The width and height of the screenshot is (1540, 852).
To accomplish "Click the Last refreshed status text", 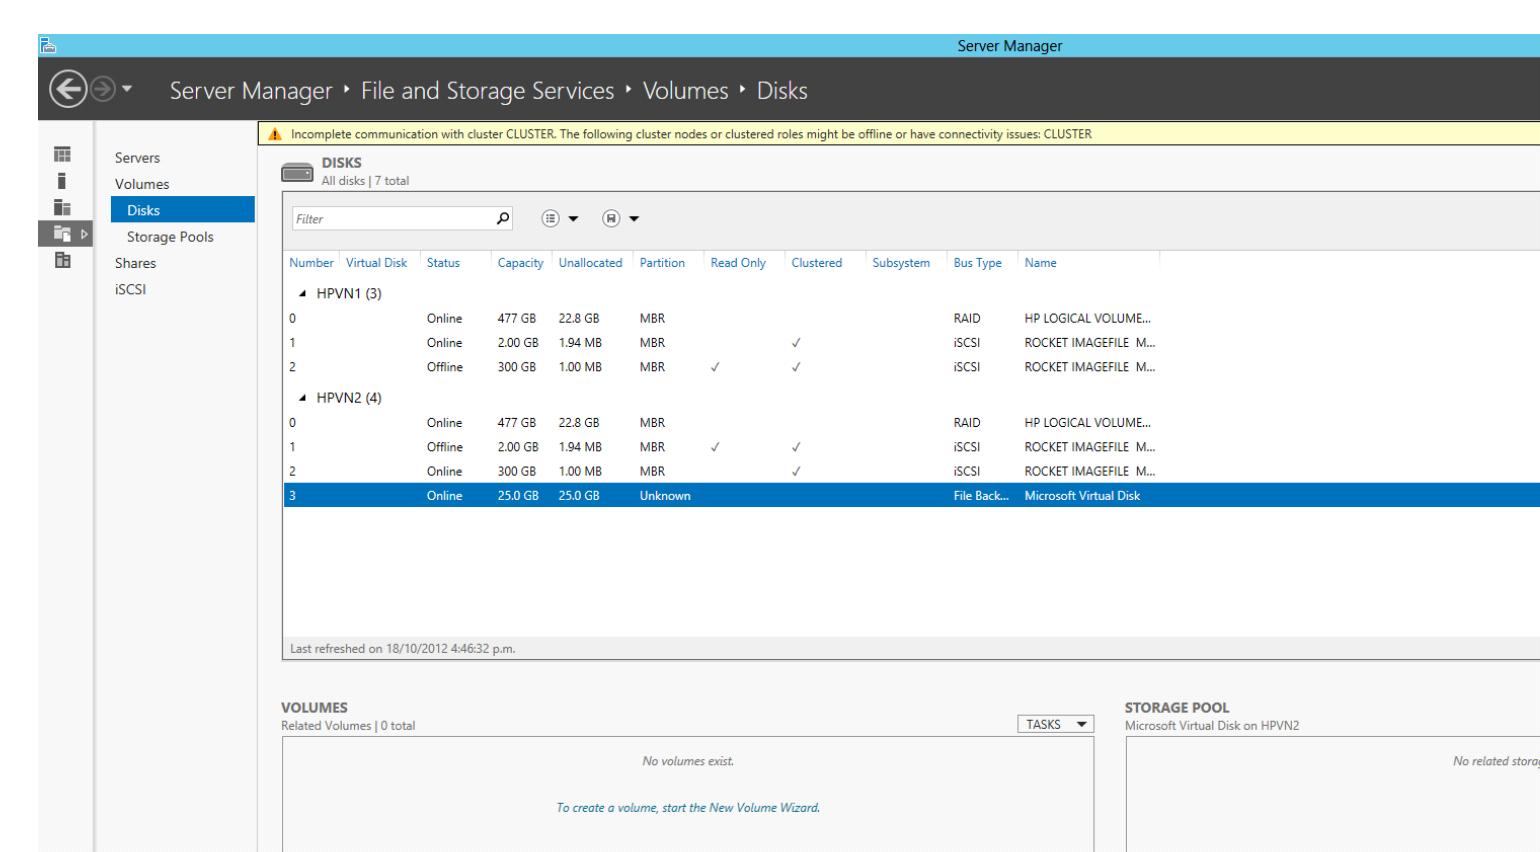I will 402,648.
